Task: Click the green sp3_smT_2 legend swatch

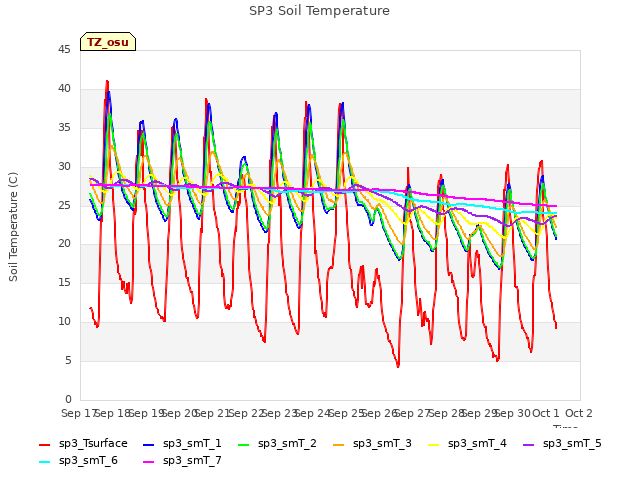Action: (x=243, y=444)
